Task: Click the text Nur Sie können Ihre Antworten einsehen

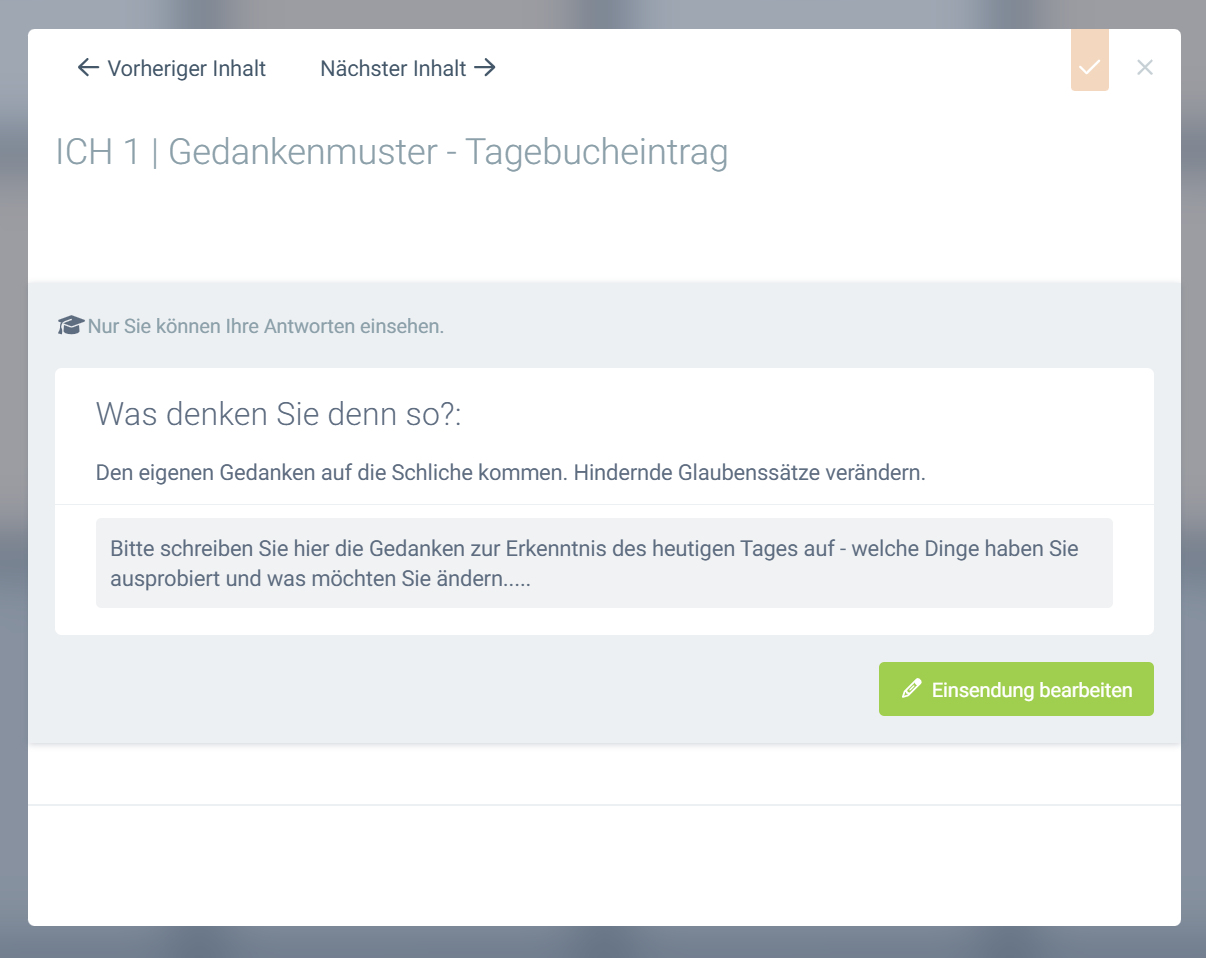Action: [265, 327]
